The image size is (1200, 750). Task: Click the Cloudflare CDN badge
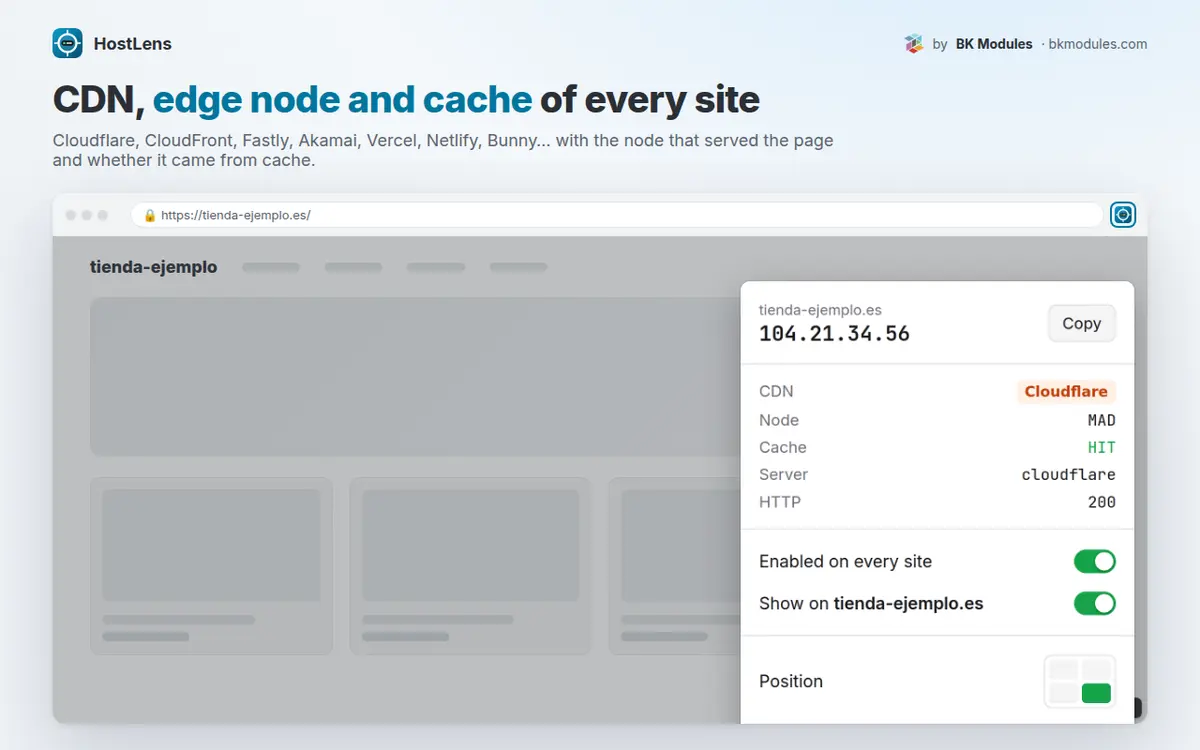[x=1066, y=392]
